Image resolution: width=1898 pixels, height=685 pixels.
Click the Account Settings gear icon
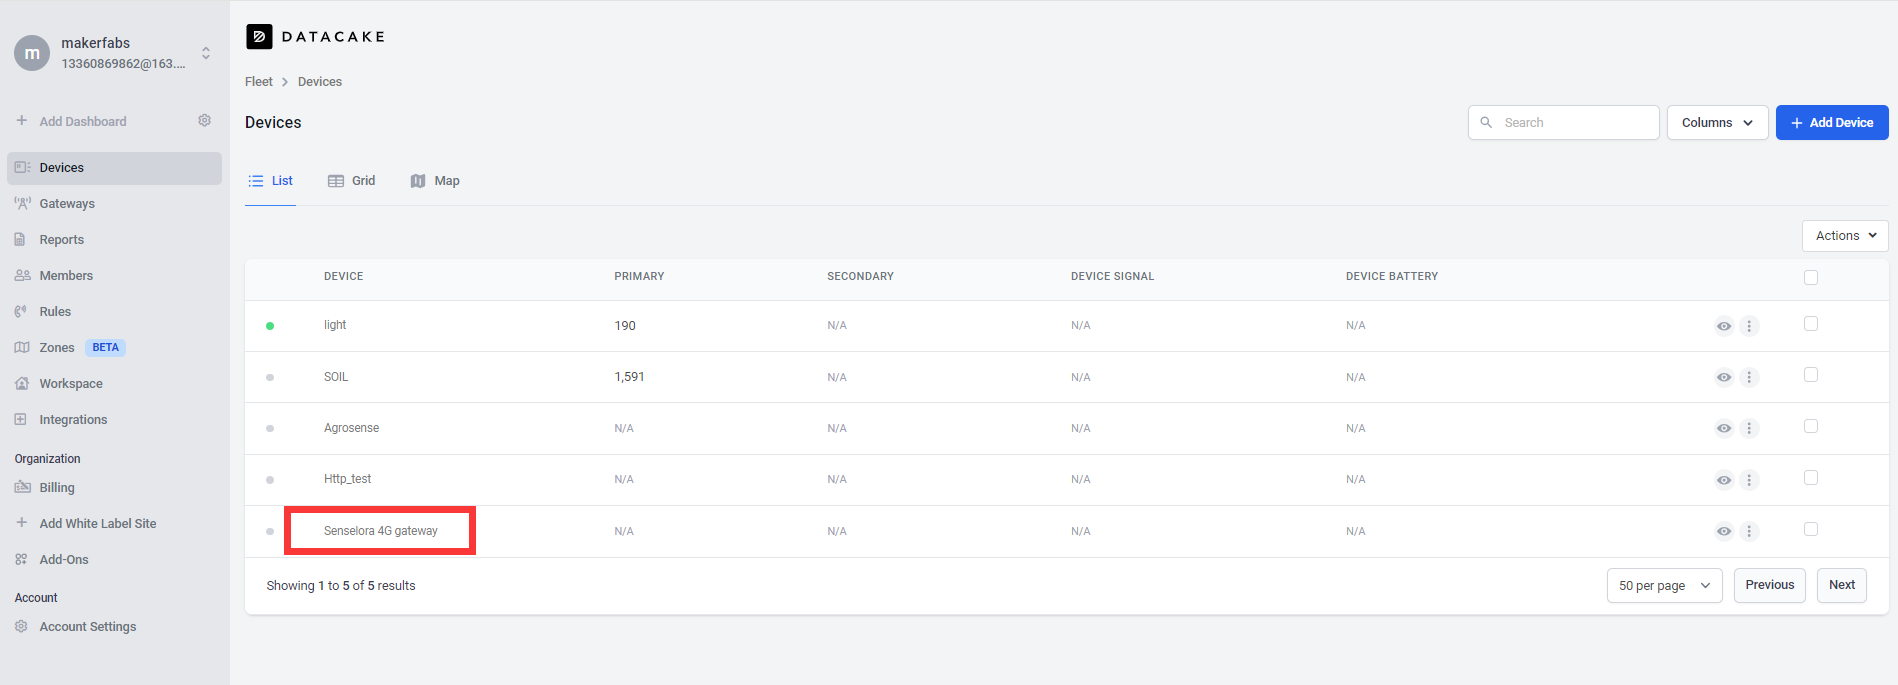tap(21, 626)
